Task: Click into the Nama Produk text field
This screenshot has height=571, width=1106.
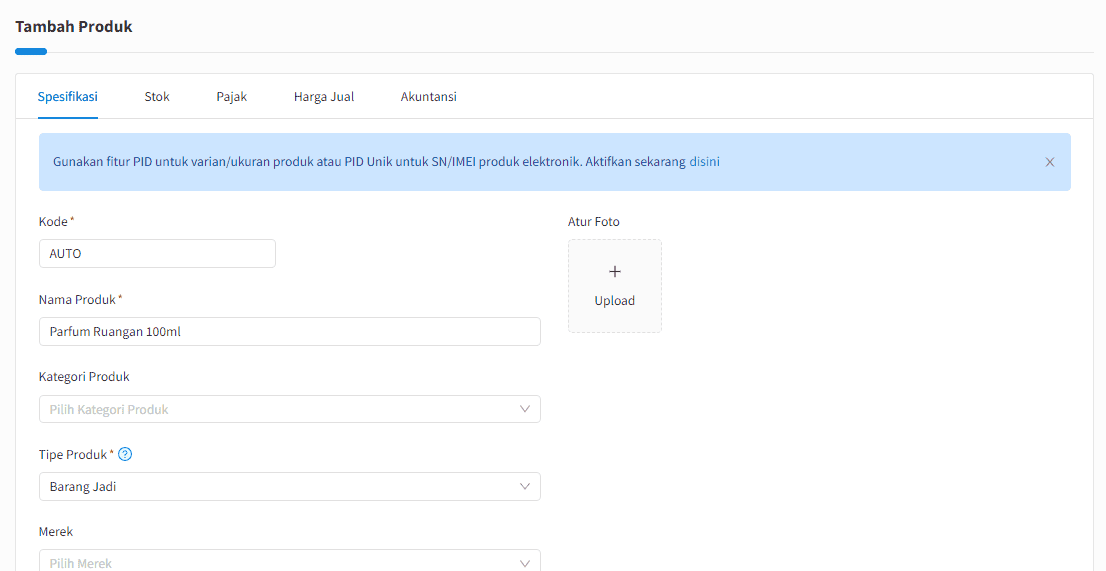Action: click(290, 331)
